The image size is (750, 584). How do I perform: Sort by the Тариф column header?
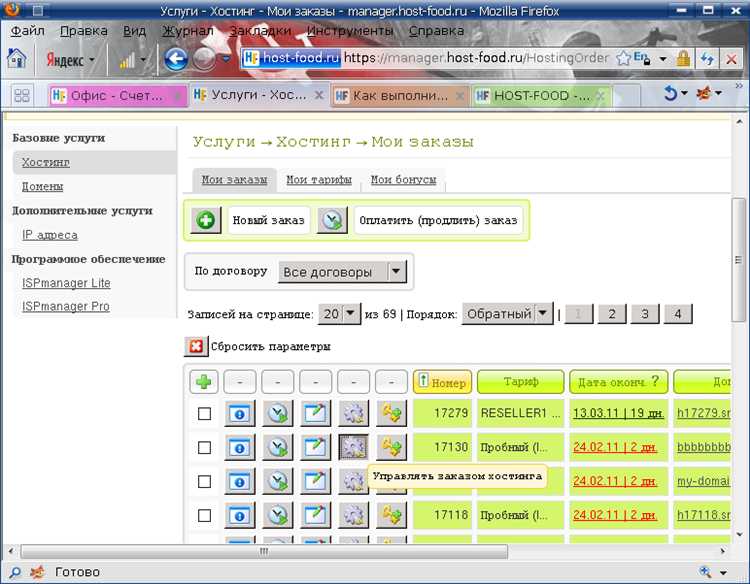(x=520, y=382)
